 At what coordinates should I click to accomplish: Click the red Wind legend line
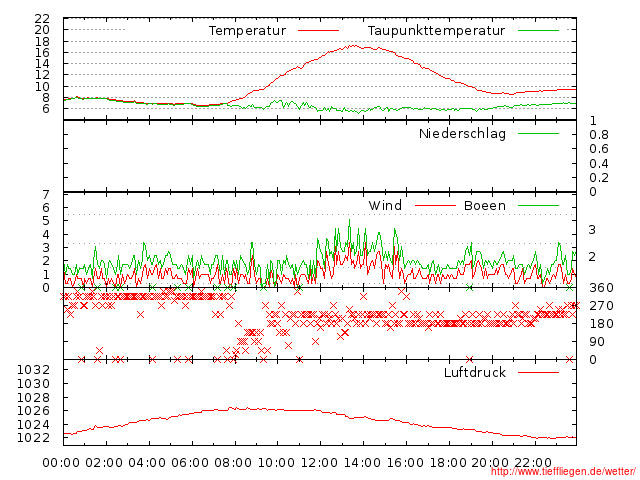coord(435,206)
